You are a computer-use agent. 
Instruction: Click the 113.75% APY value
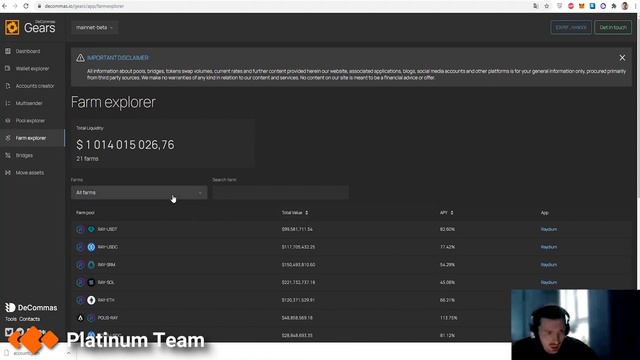point(448,318)
